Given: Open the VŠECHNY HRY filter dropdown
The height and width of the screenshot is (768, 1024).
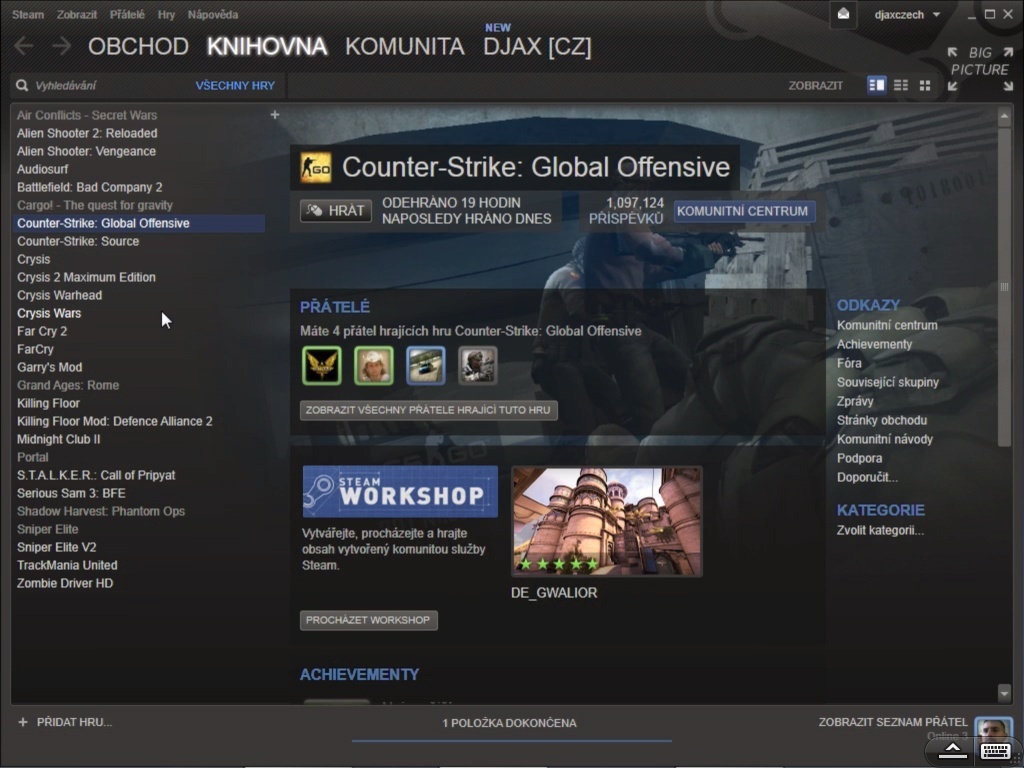Looking at the screenshot, I should tap(235, 86).
